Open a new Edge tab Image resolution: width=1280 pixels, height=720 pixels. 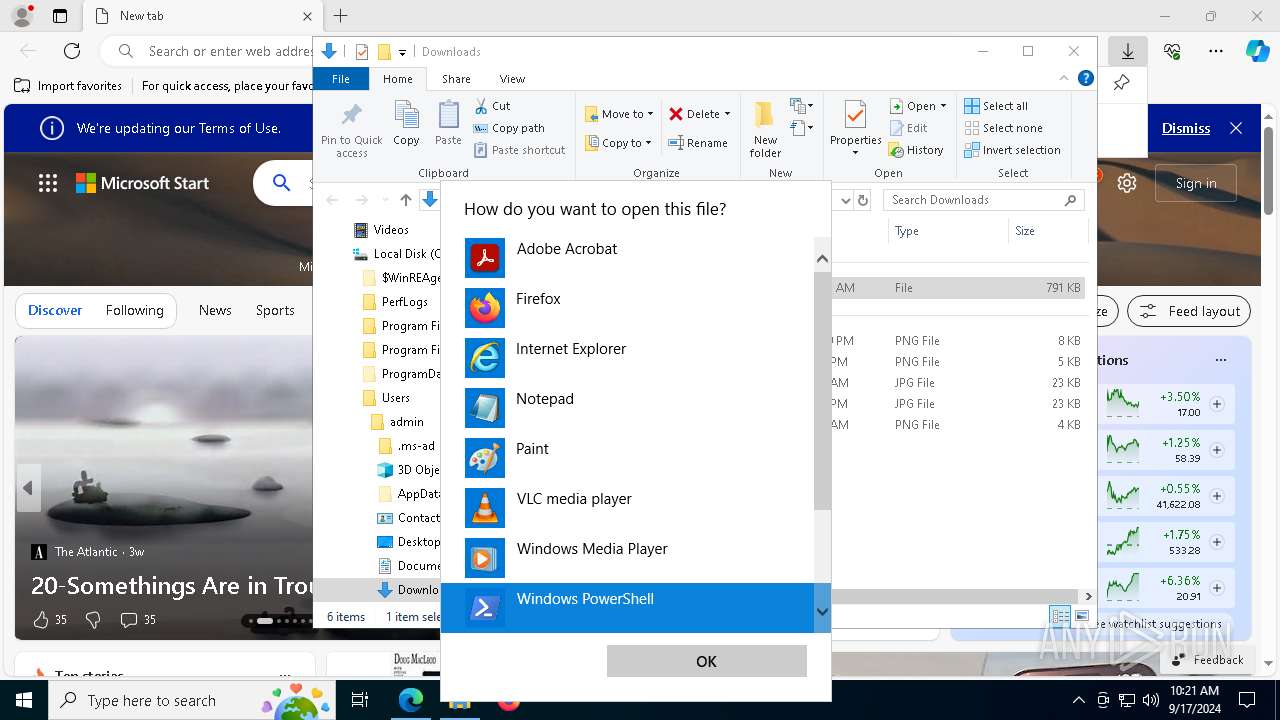click(340, 16)
